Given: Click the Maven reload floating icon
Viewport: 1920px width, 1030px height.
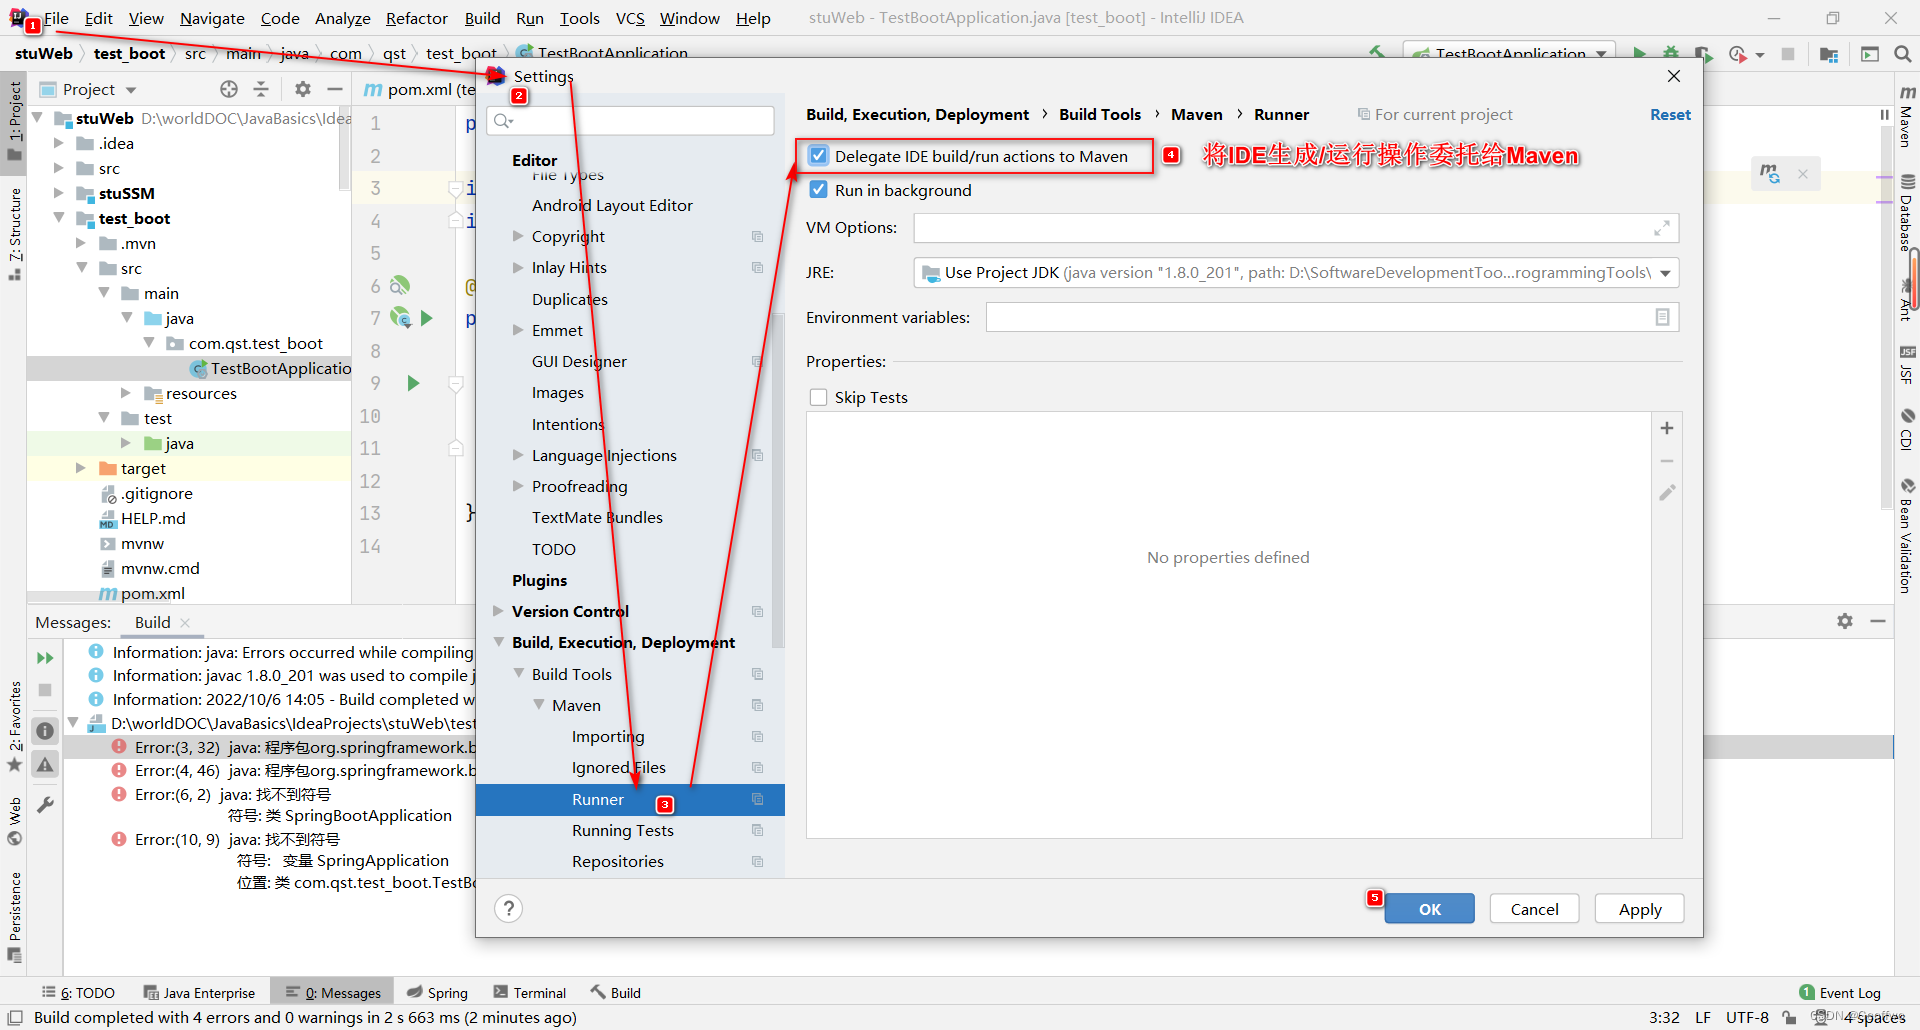Looking at the screenshot, I should click(1769, 173).
